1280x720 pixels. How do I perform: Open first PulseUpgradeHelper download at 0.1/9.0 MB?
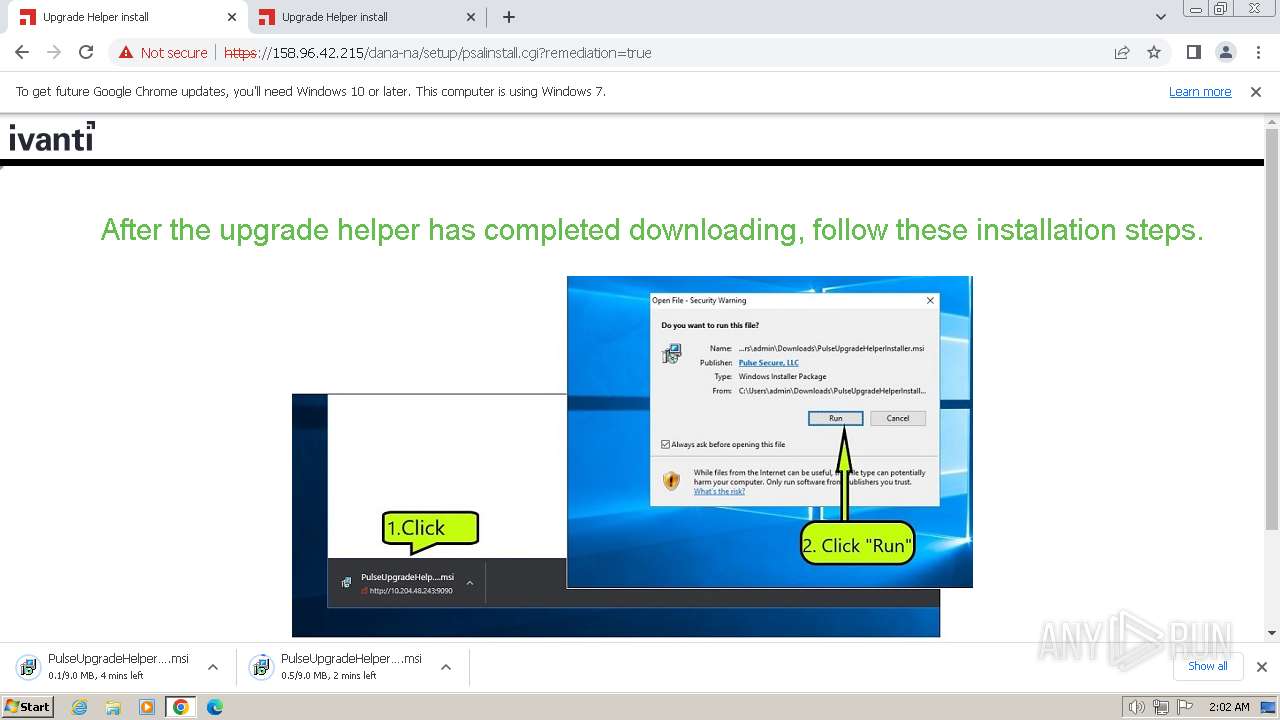click(118, 666)
